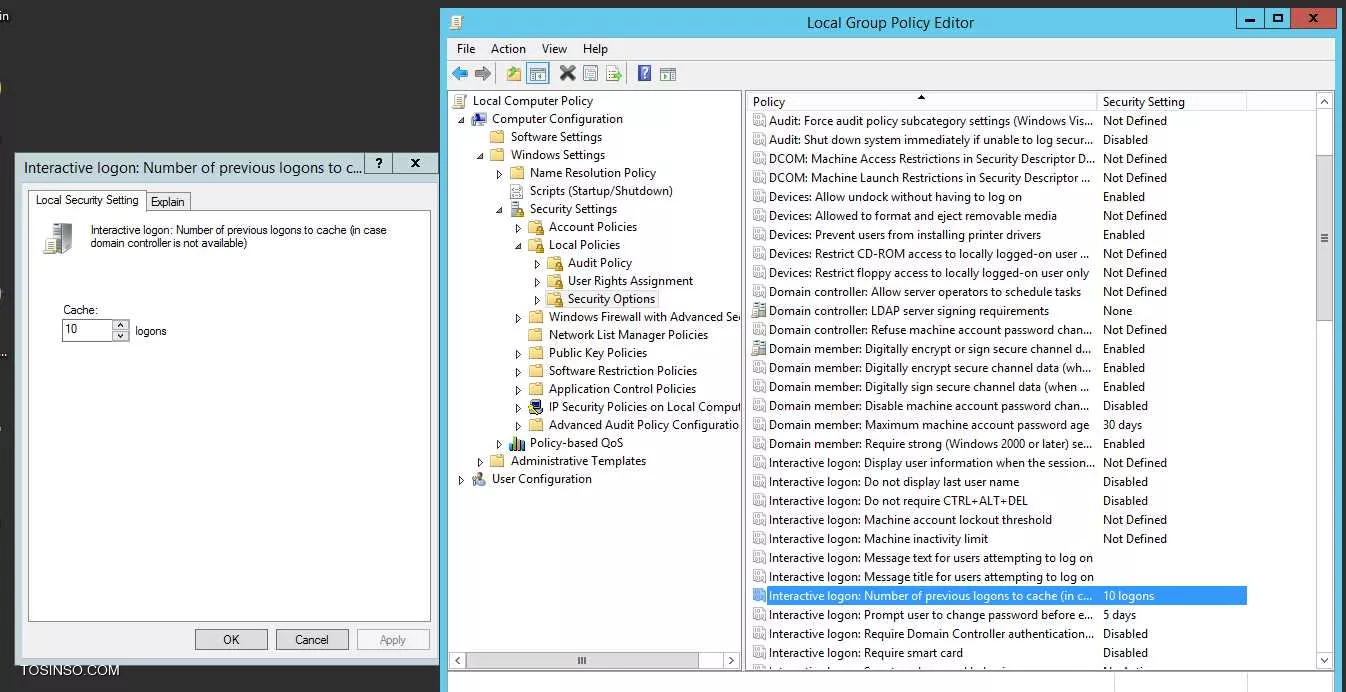Screen dimensions: 1346x692
Task: Click the Cancel button in the dialog
Action: point(312,640)
